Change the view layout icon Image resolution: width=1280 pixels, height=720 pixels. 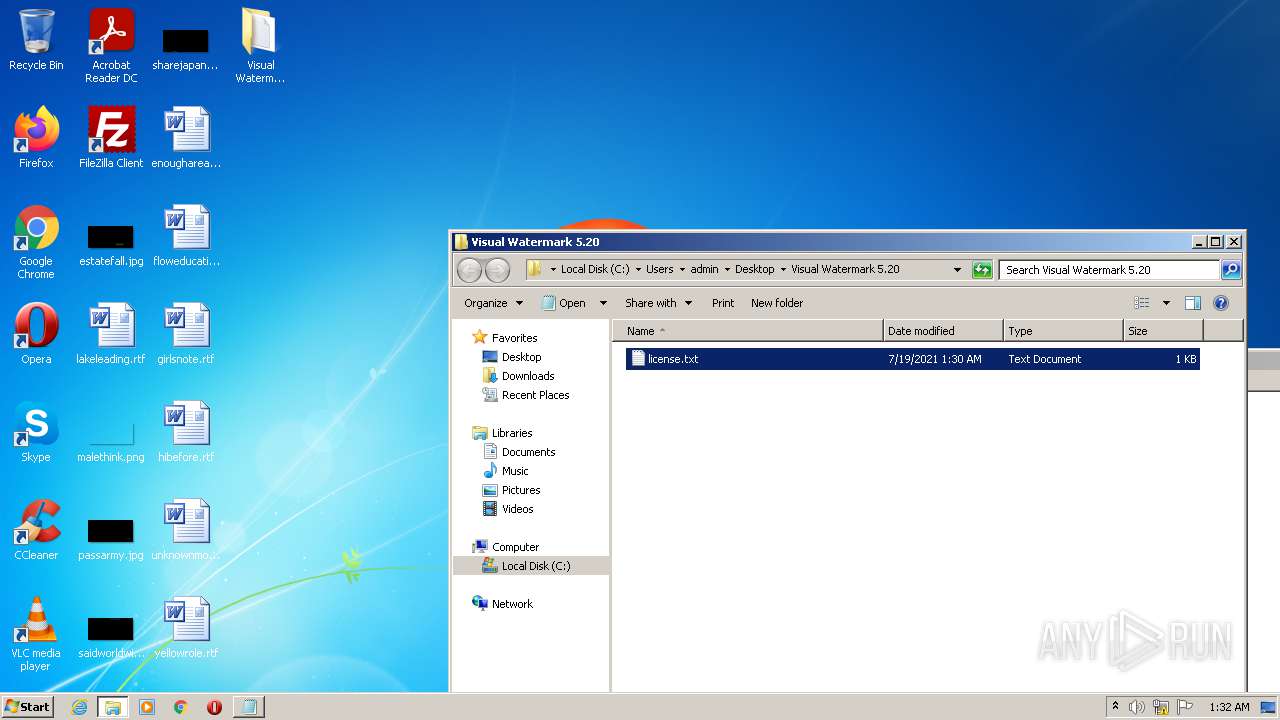[1142, 303]
